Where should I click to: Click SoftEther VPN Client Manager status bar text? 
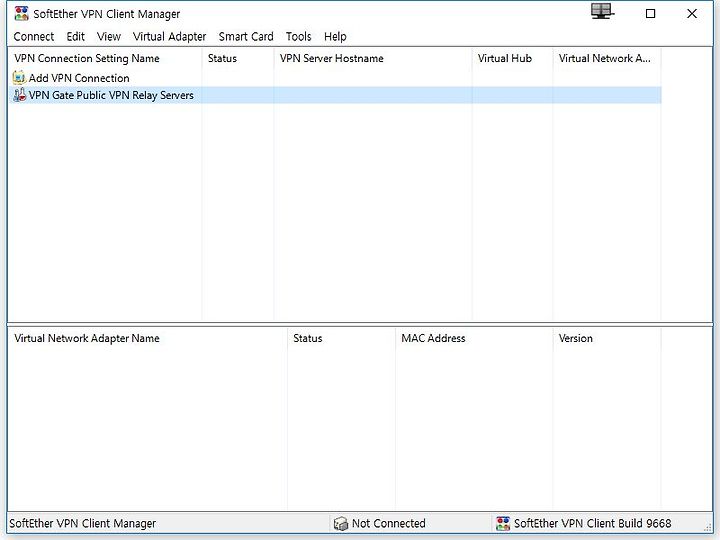[83, 523]
